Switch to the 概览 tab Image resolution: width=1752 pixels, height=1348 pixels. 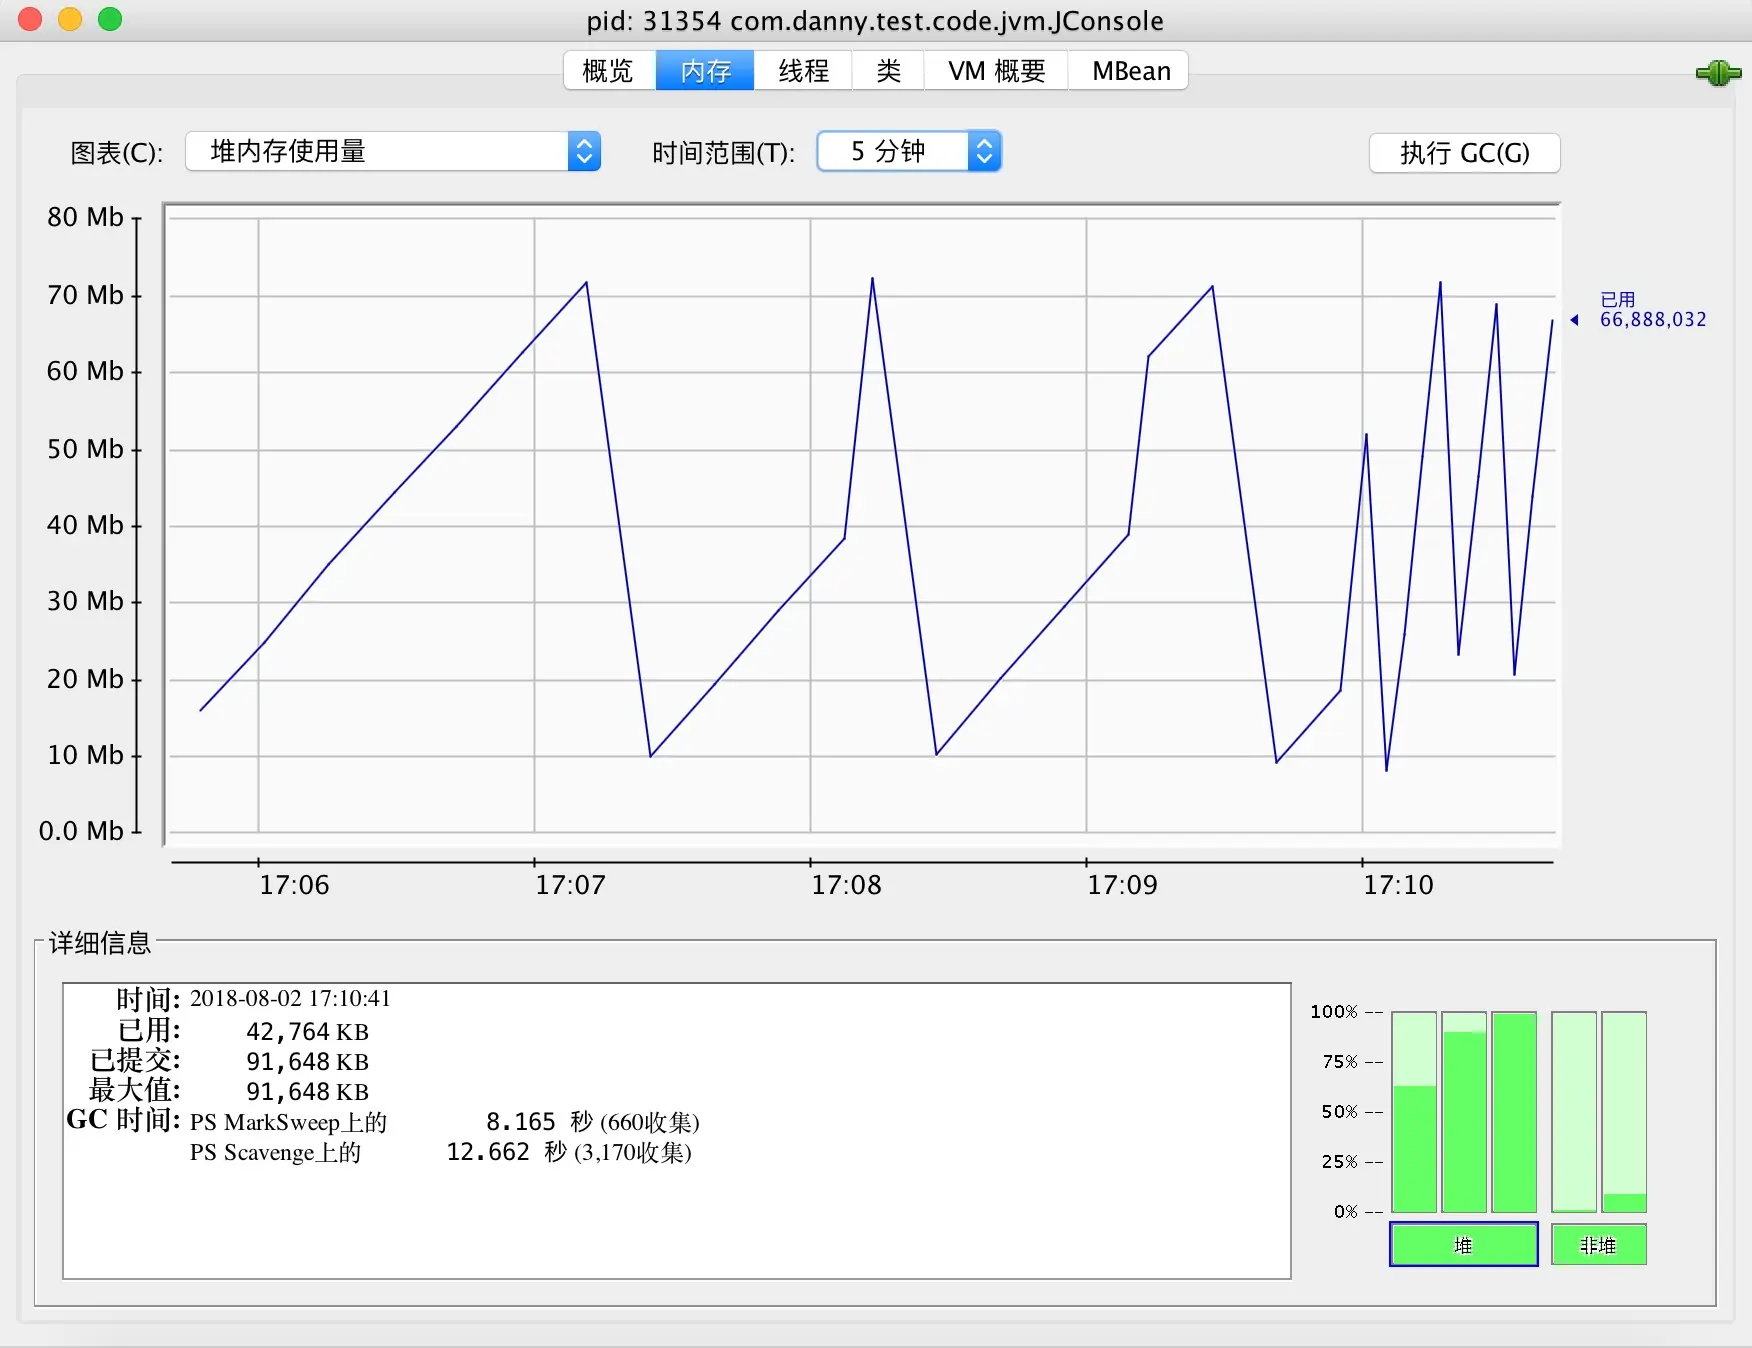point(609,71)
